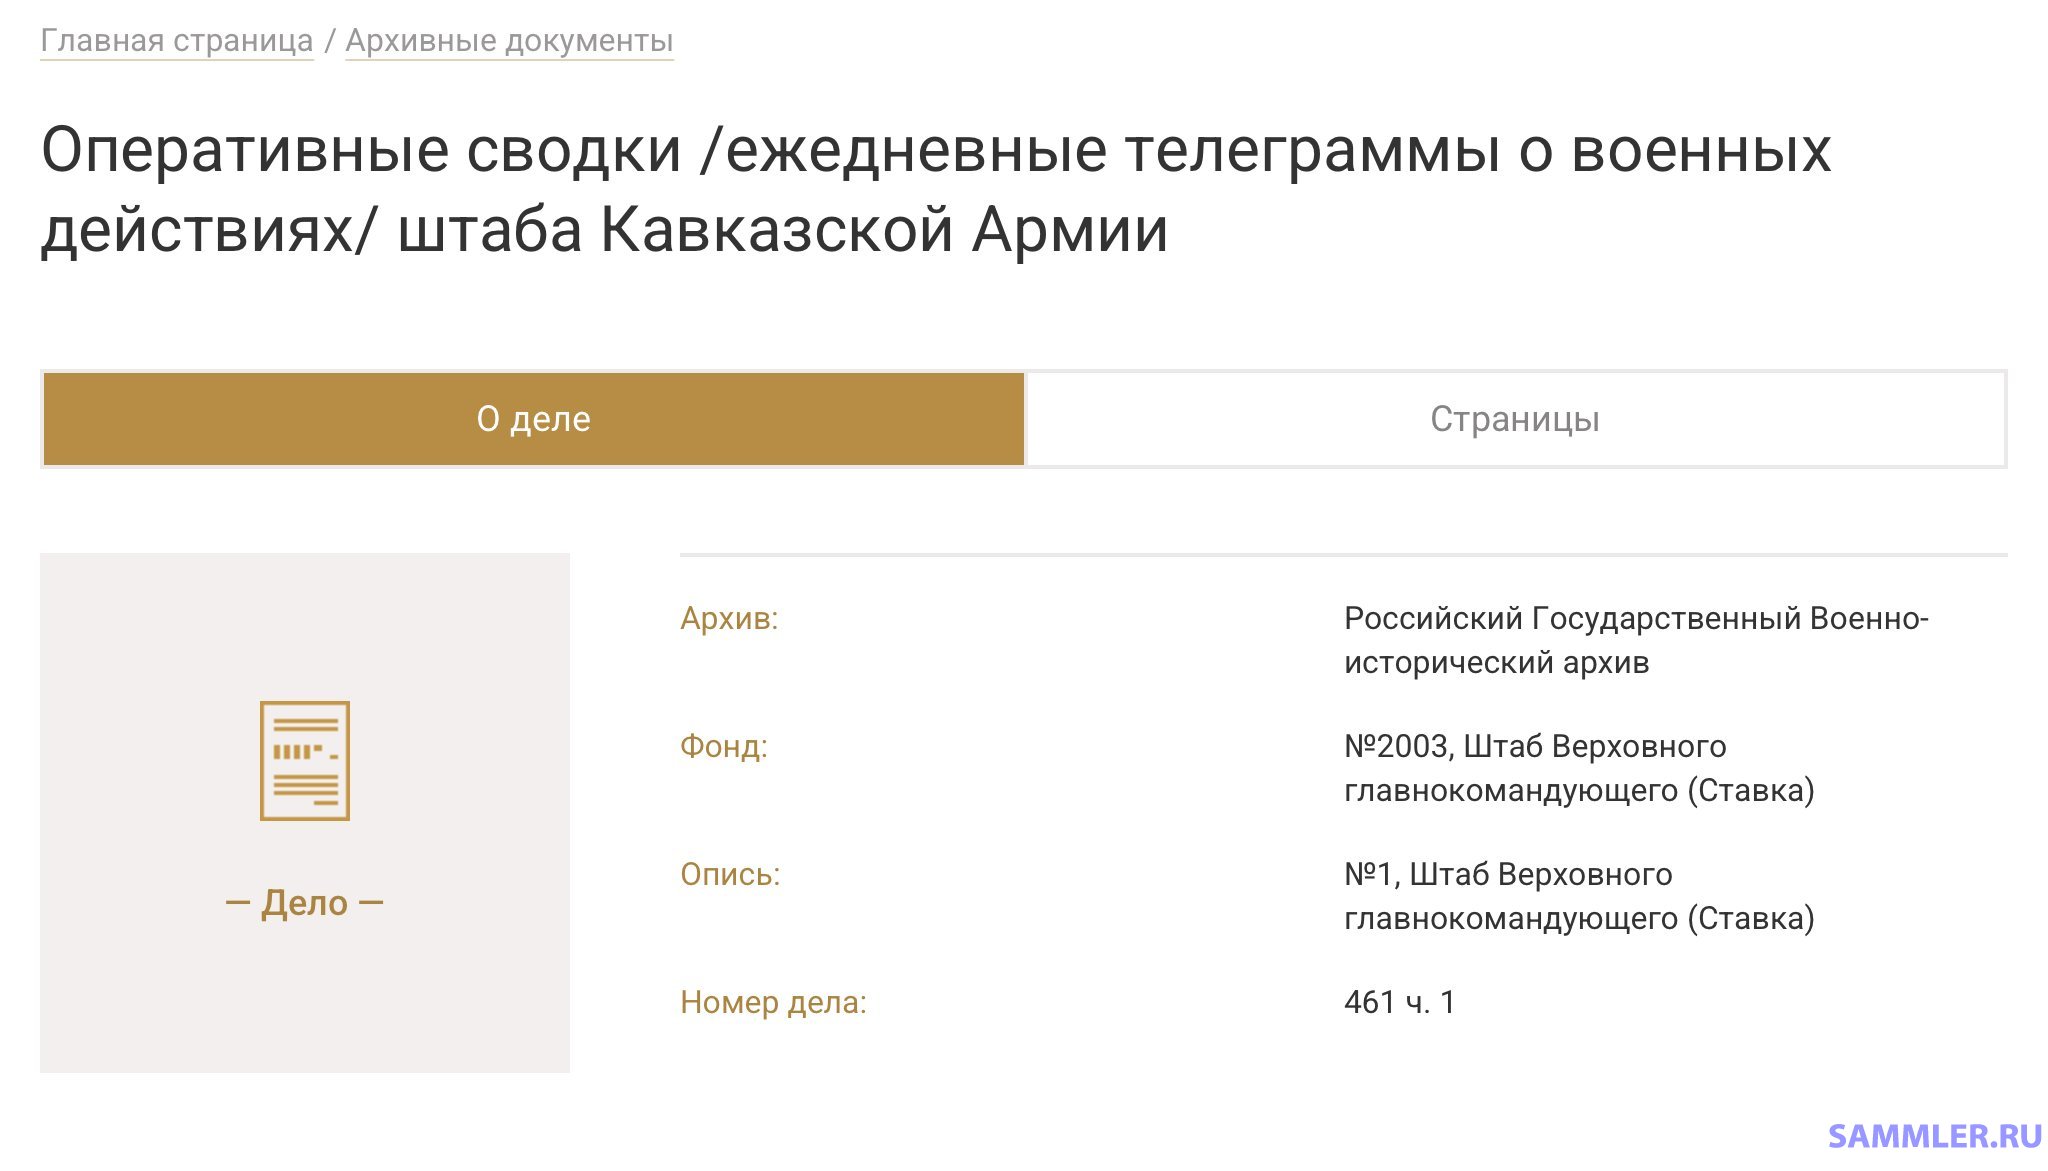Click the gray Дело thumbnail panel
This screenshot has height=1171, width=2048.
305,813
